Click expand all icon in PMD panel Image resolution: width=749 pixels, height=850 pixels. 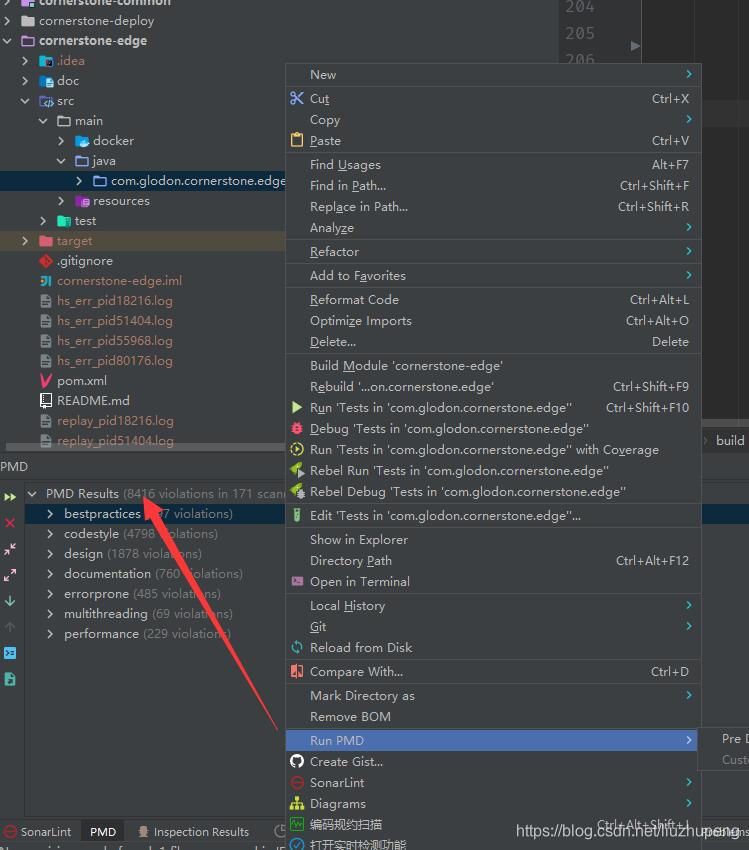point(10,575)
